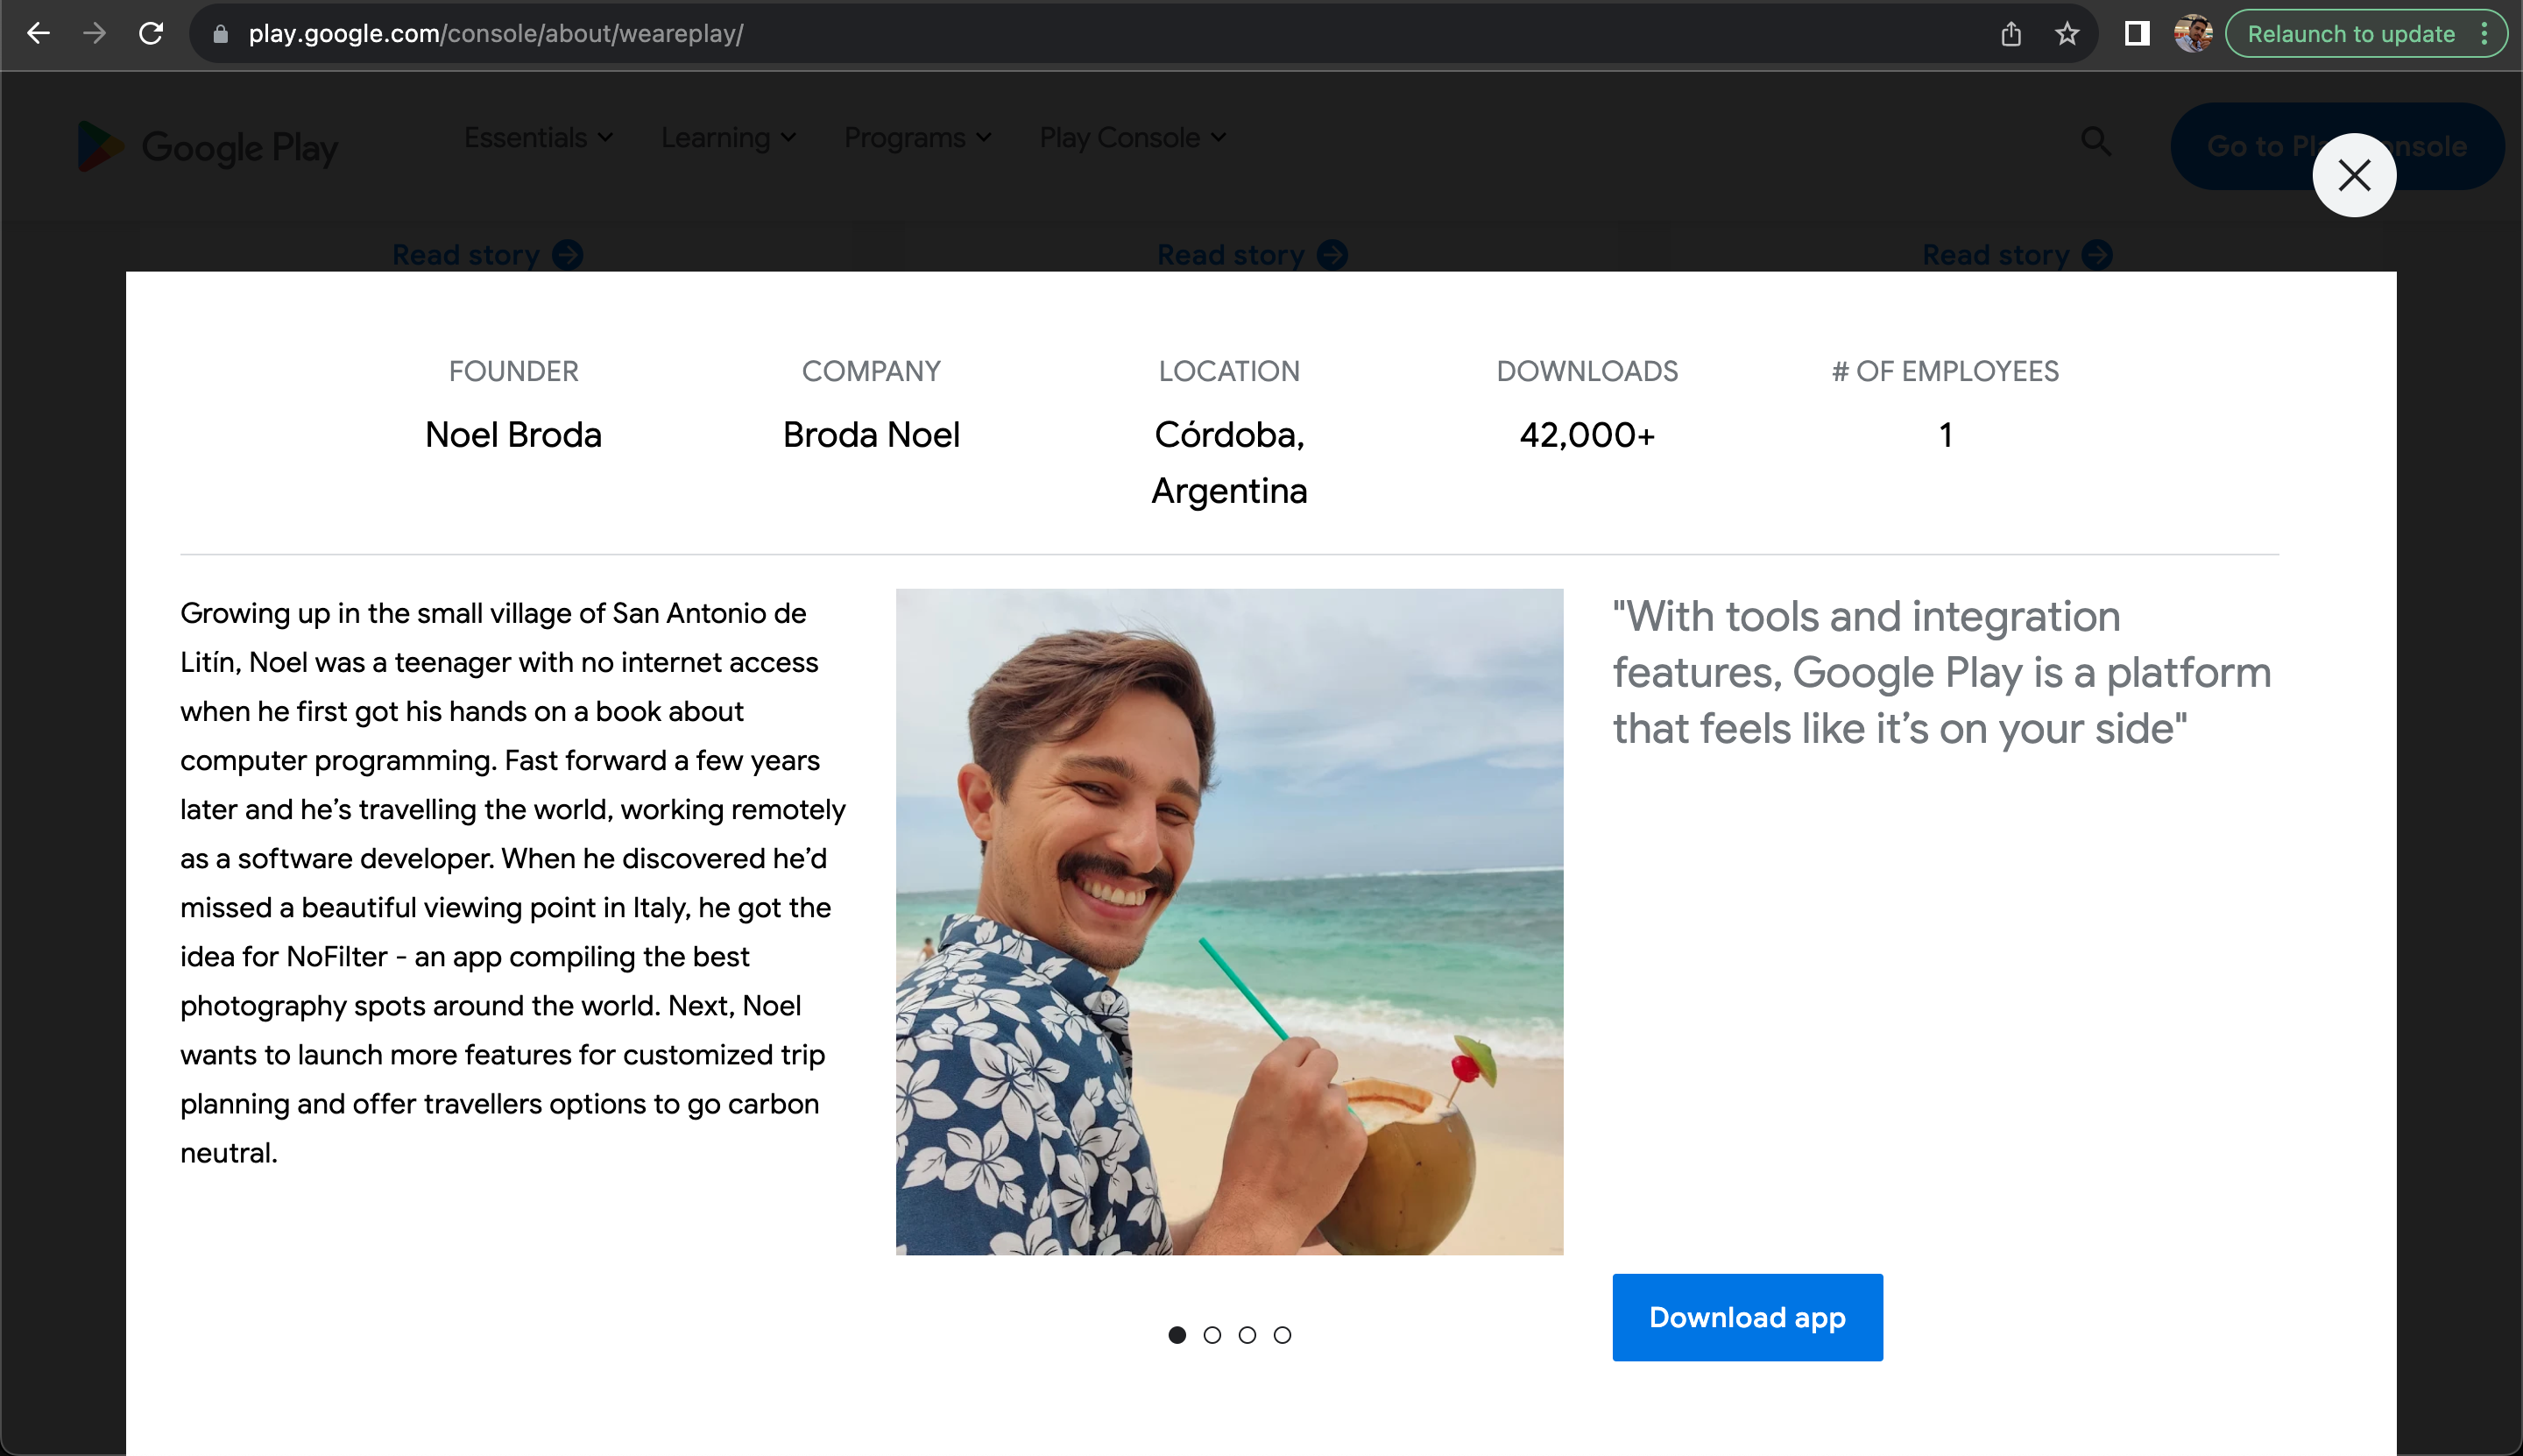Bookmark page with star icon
Screen dimensions: 2523x1456
2067,34
